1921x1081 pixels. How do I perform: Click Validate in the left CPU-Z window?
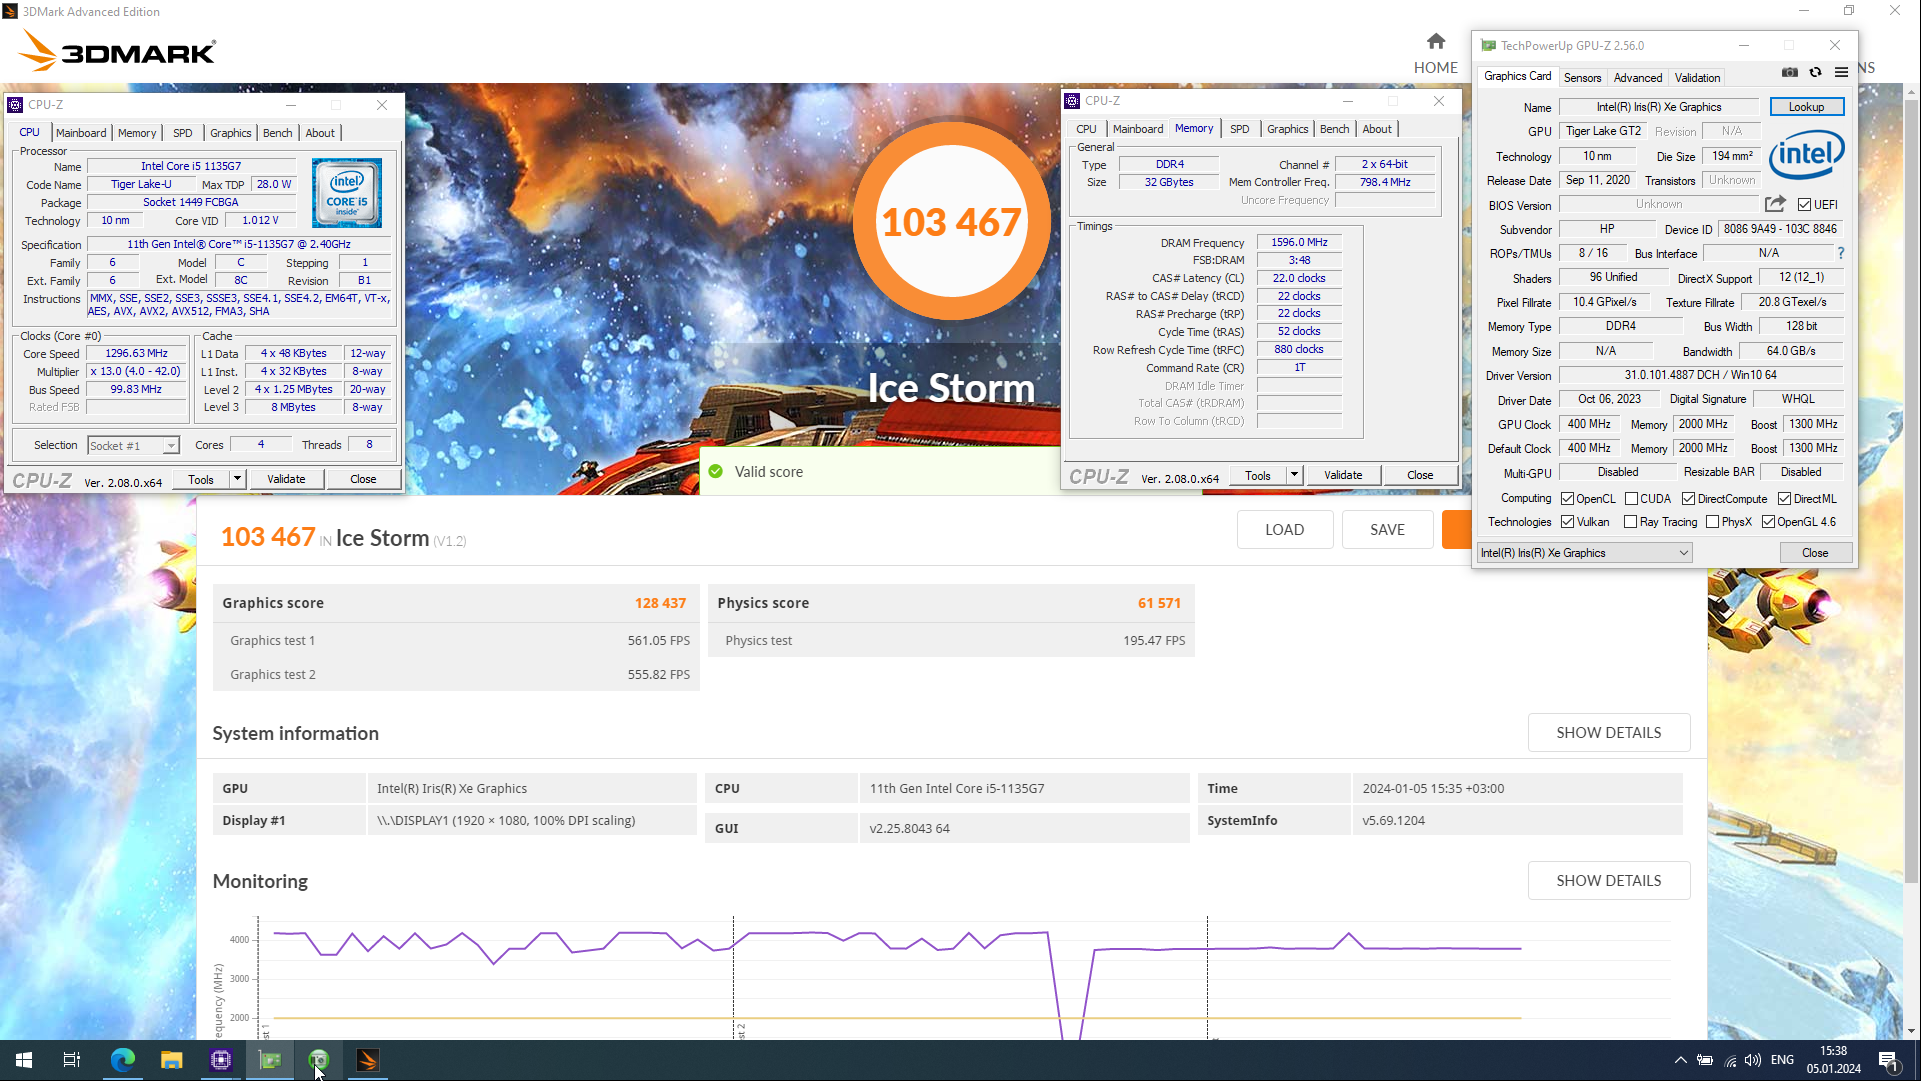286,479
